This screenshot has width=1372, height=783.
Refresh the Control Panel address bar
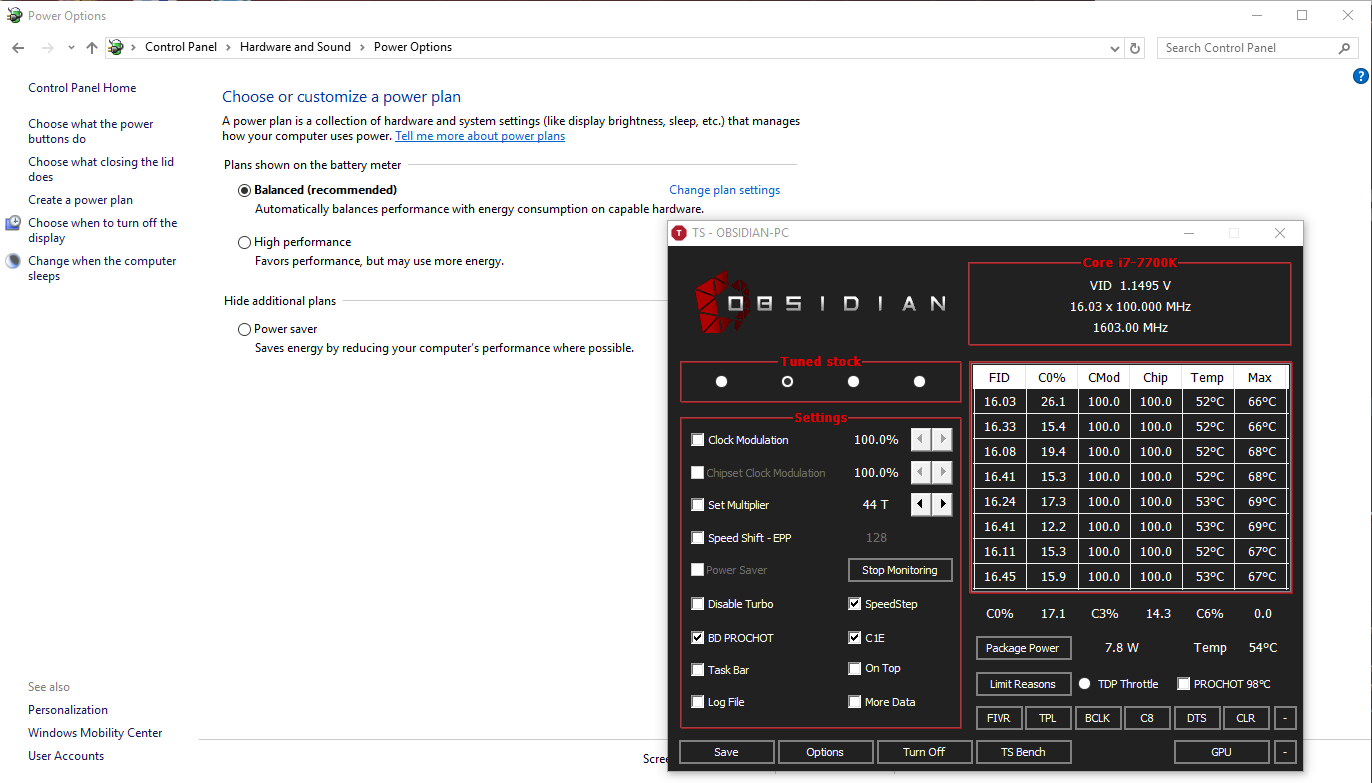pos(1135,48)
